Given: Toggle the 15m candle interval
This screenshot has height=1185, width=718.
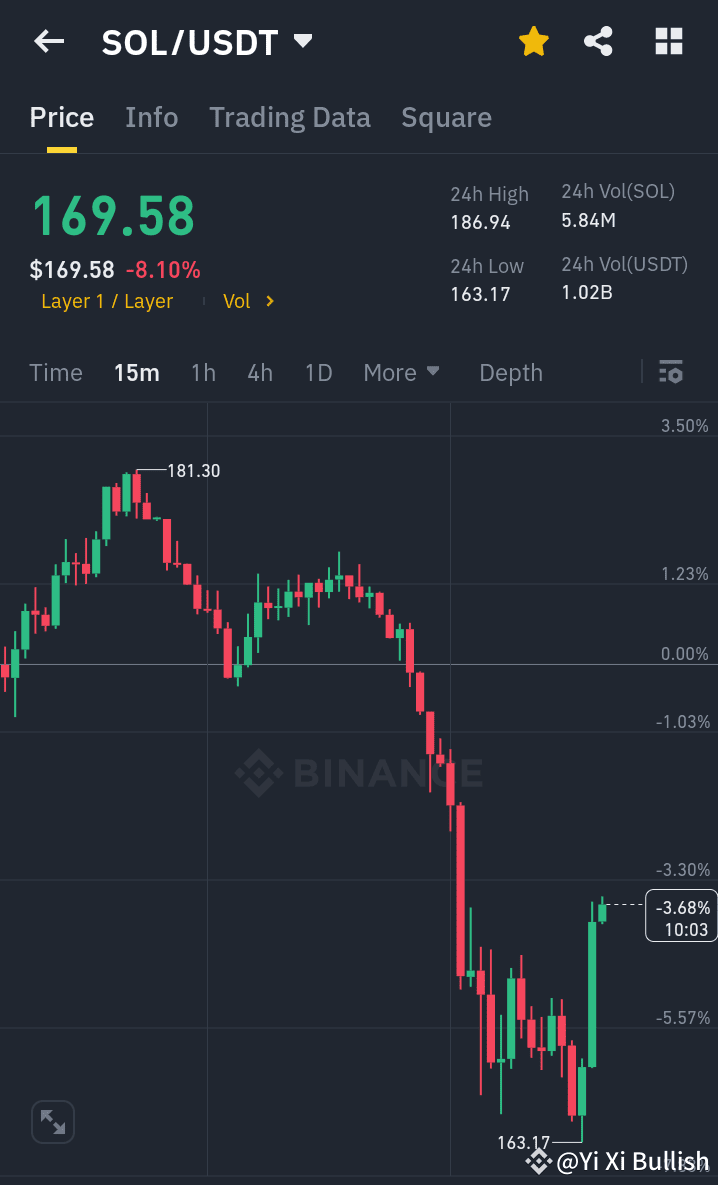Looking at the screenshot, I should pos(137,372).
